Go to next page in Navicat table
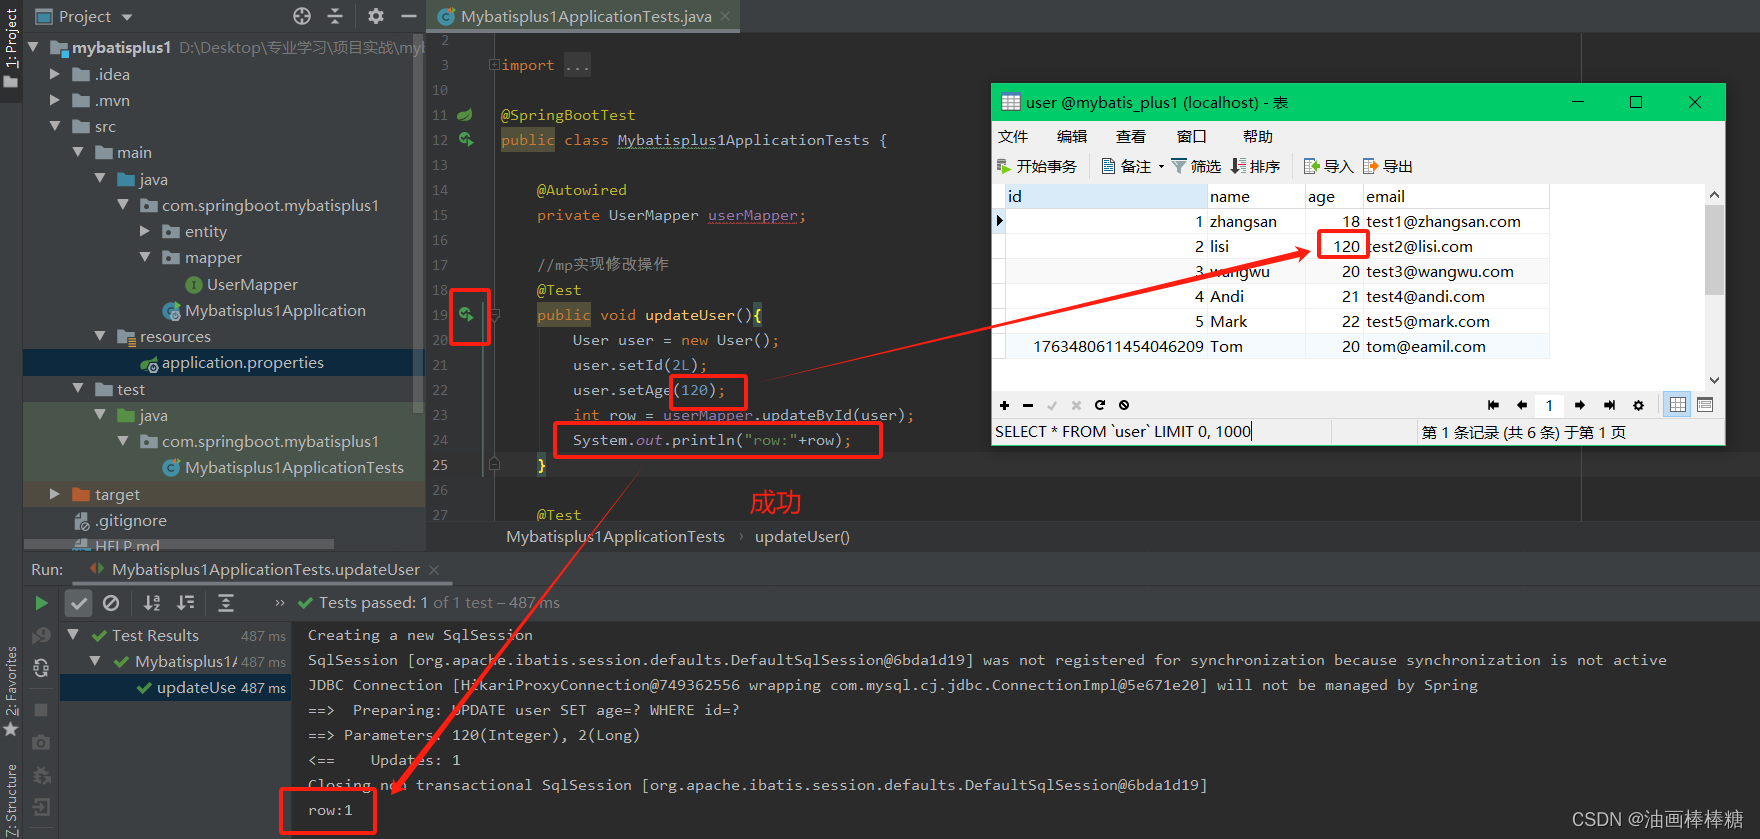Screen dimensions: 1760x839 (1580, 405)
